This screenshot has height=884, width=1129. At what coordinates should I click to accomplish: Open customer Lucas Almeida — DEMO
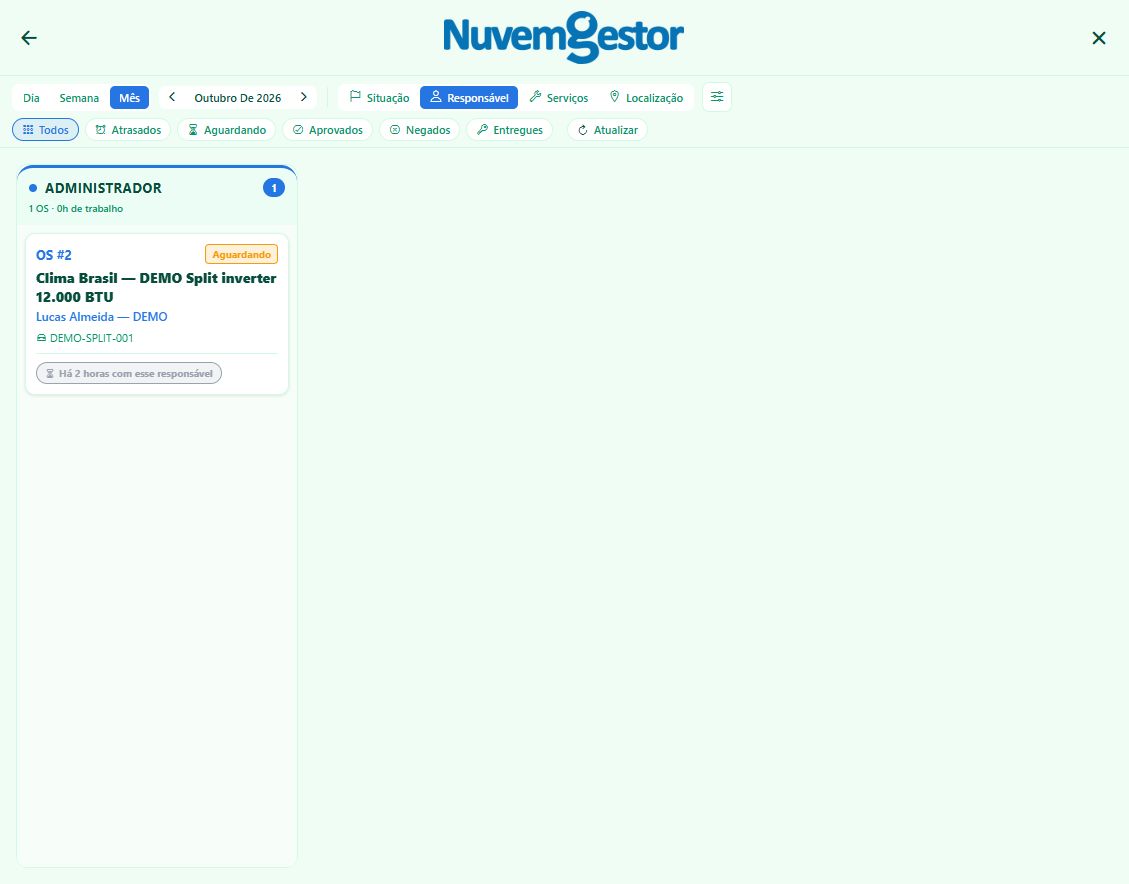coord(102,317)
